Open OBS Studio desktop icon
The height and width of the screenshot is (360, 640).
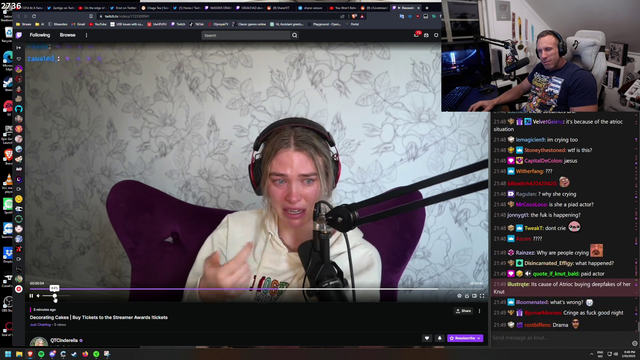(x=8, y=303)
